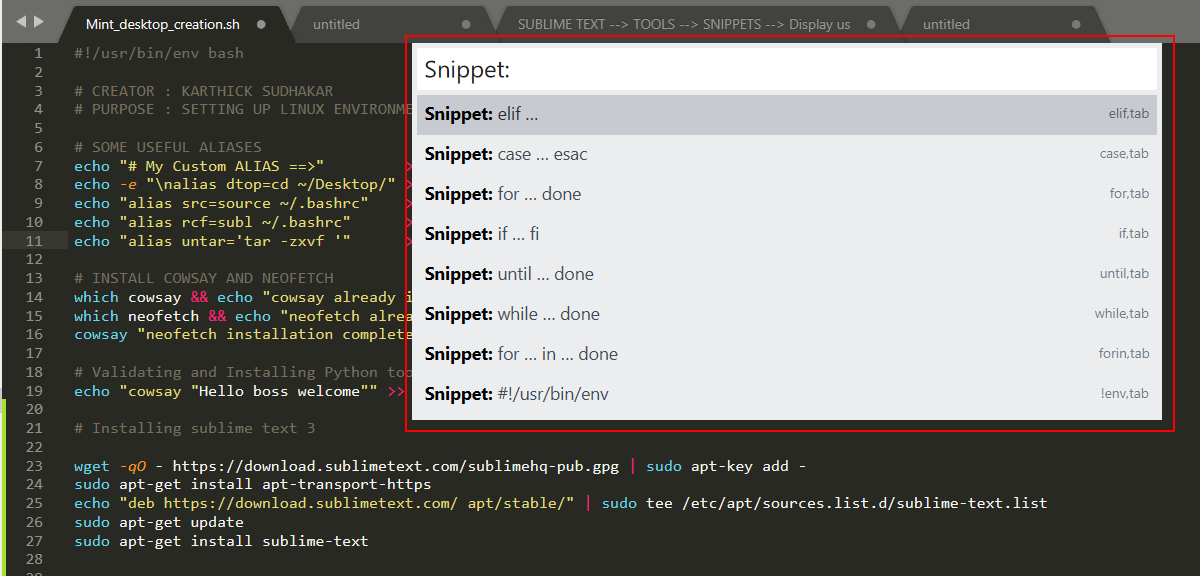
Task: Select the 'until ... done' snippet
Action: 786,274
